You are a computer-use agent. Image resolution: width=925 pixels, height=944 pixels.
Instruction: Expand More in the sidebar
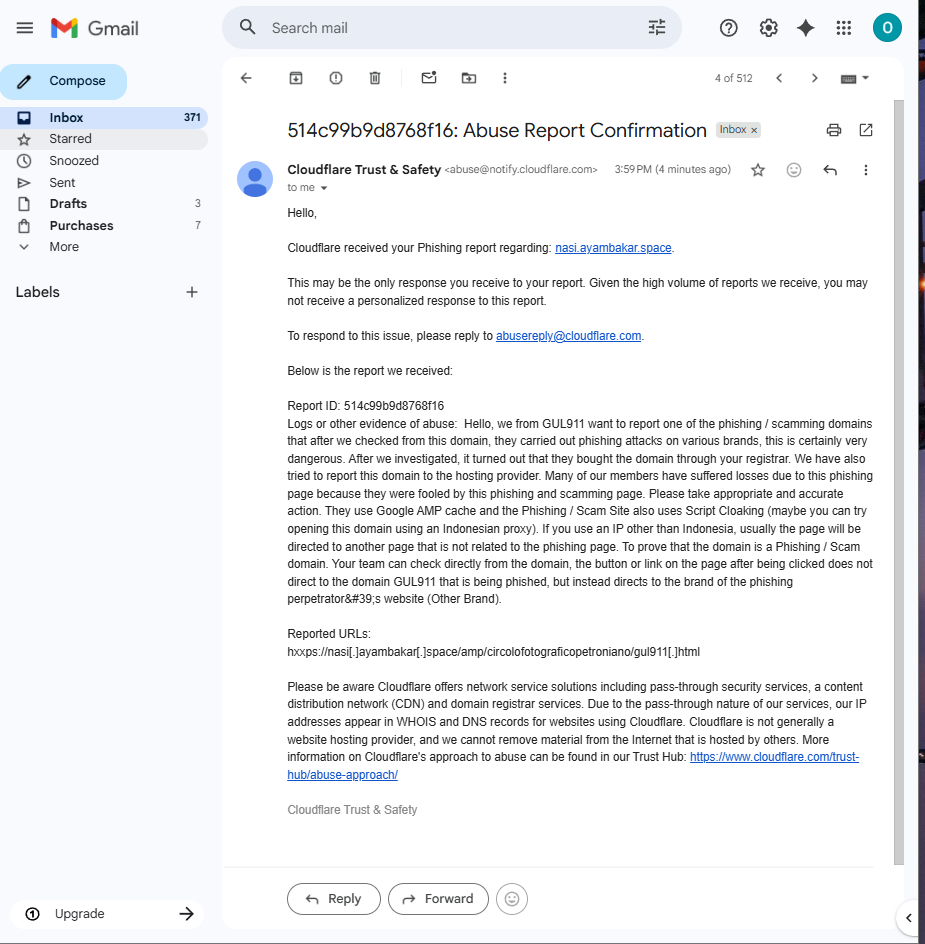click(104, 247)
